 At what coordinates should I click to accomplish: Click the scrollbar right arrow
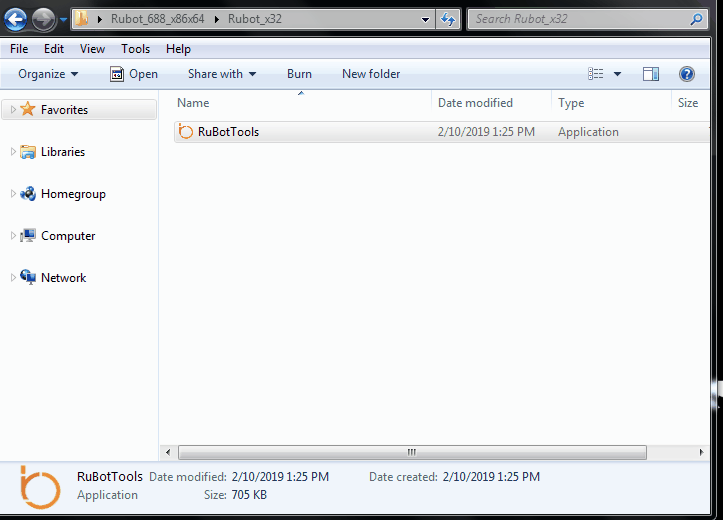point(701,452)
